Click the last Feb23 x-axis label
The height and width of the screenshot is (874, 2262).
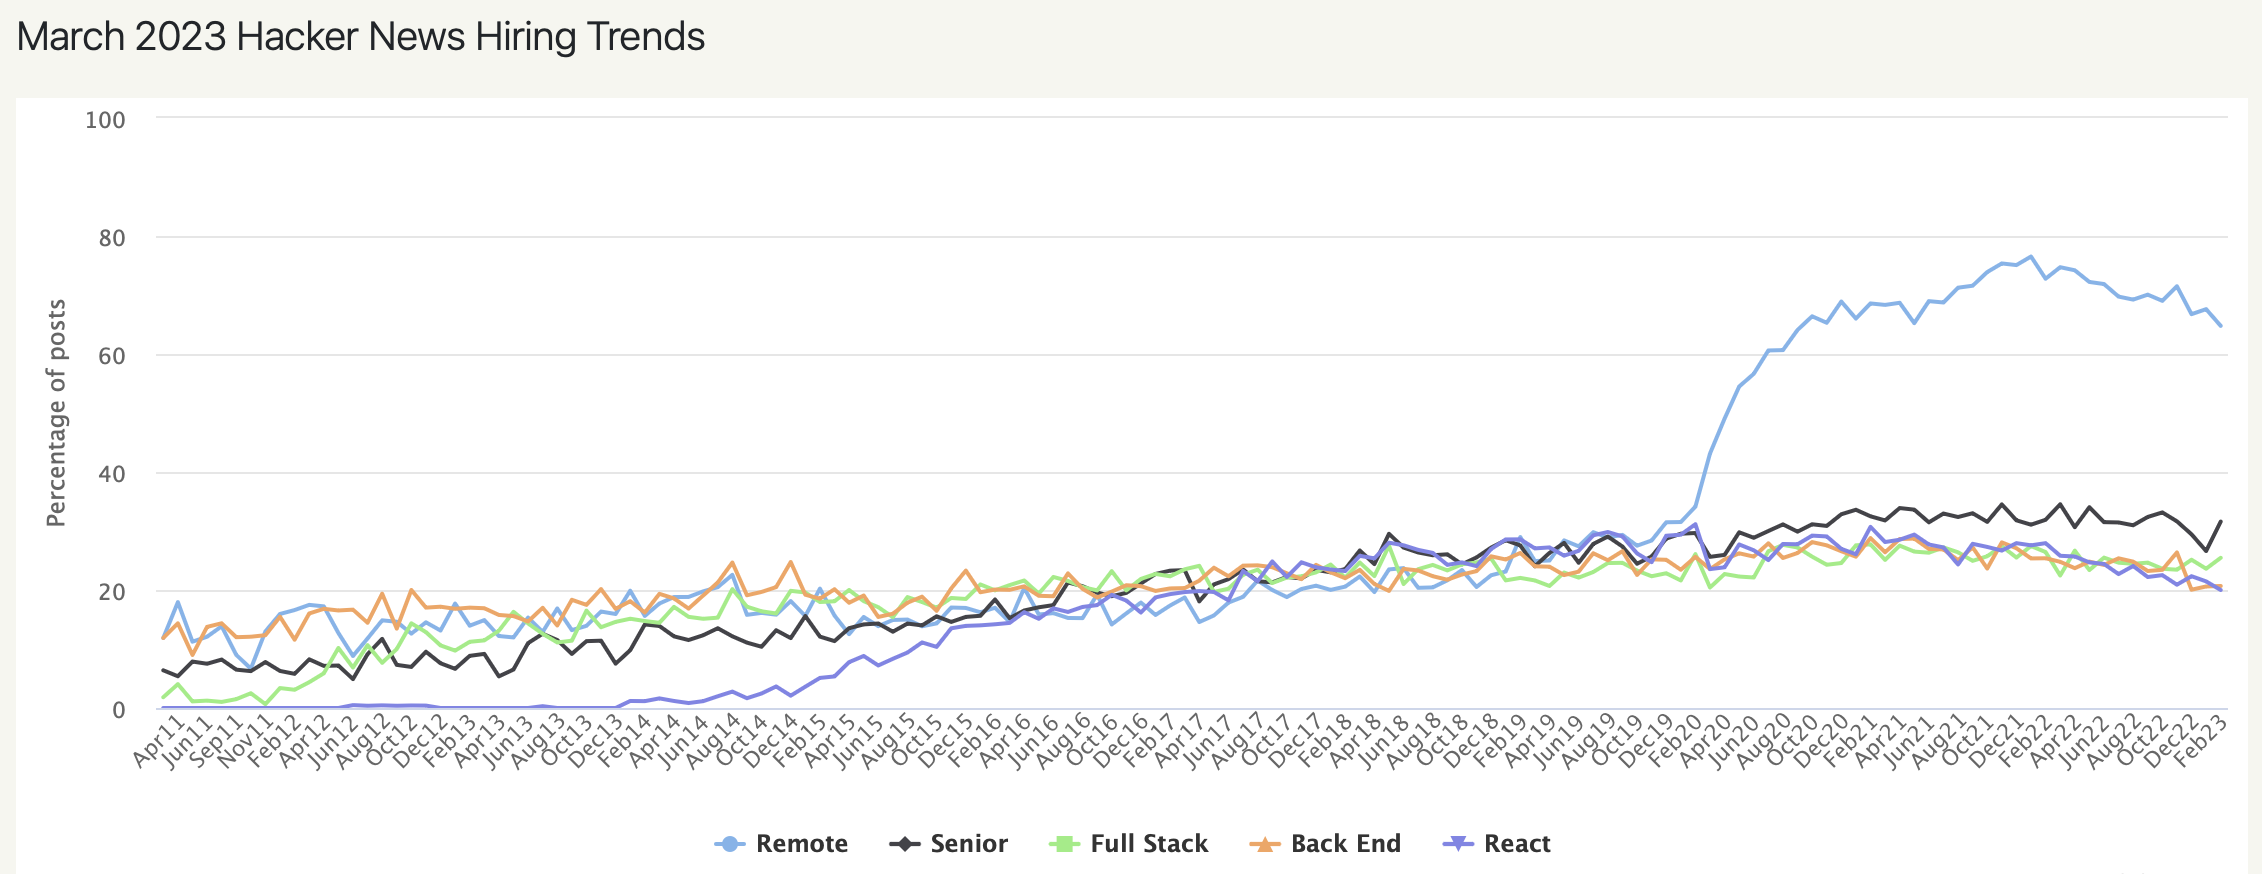pyautogui.click(x=2204, y=740)
